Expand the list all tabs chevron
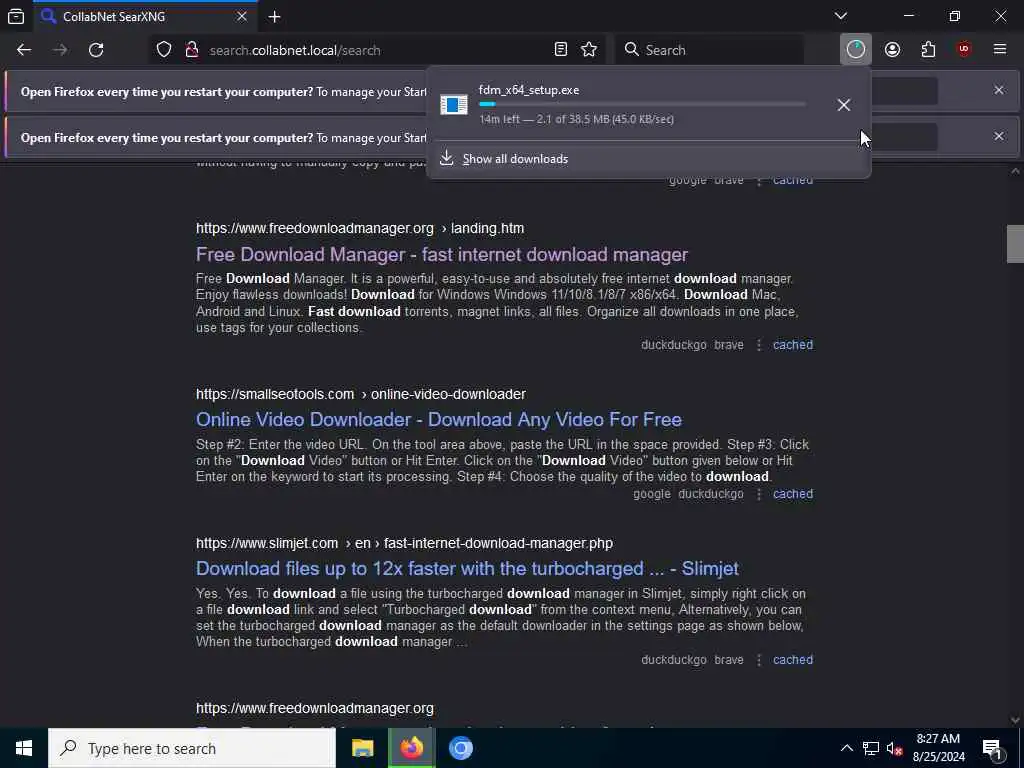The width and height of the screenshot is (1024, 768). 840,16
